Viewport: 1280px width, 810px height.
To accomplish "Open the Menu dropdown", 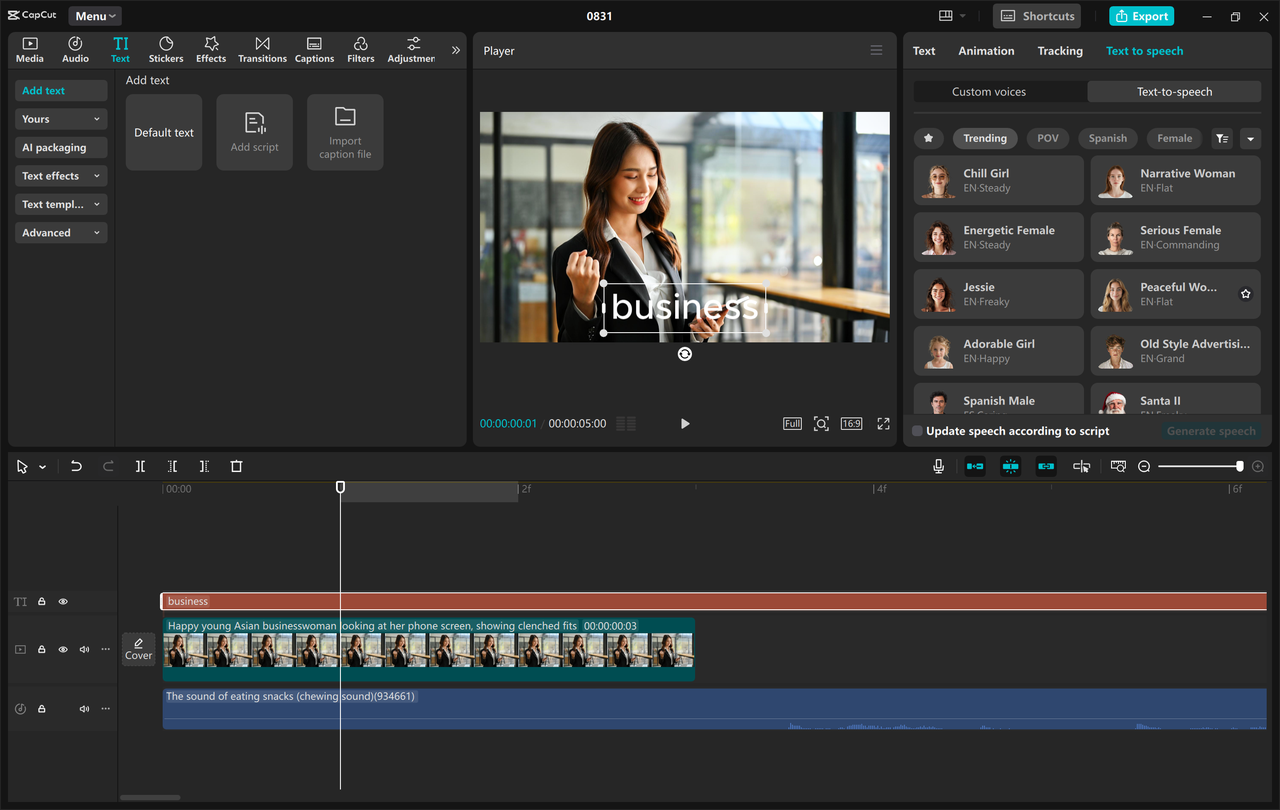I will point(94,15).
